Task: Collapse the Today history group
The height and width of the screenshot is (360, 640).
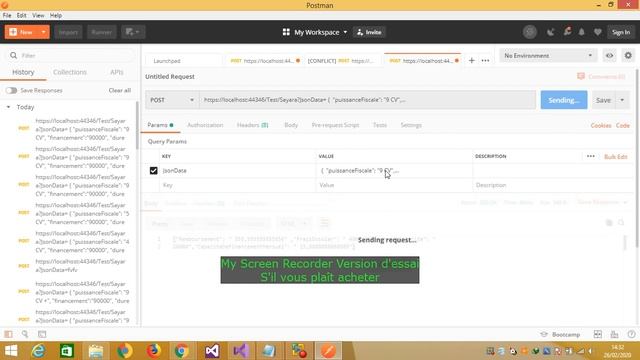Action: (x=8, y=107)
